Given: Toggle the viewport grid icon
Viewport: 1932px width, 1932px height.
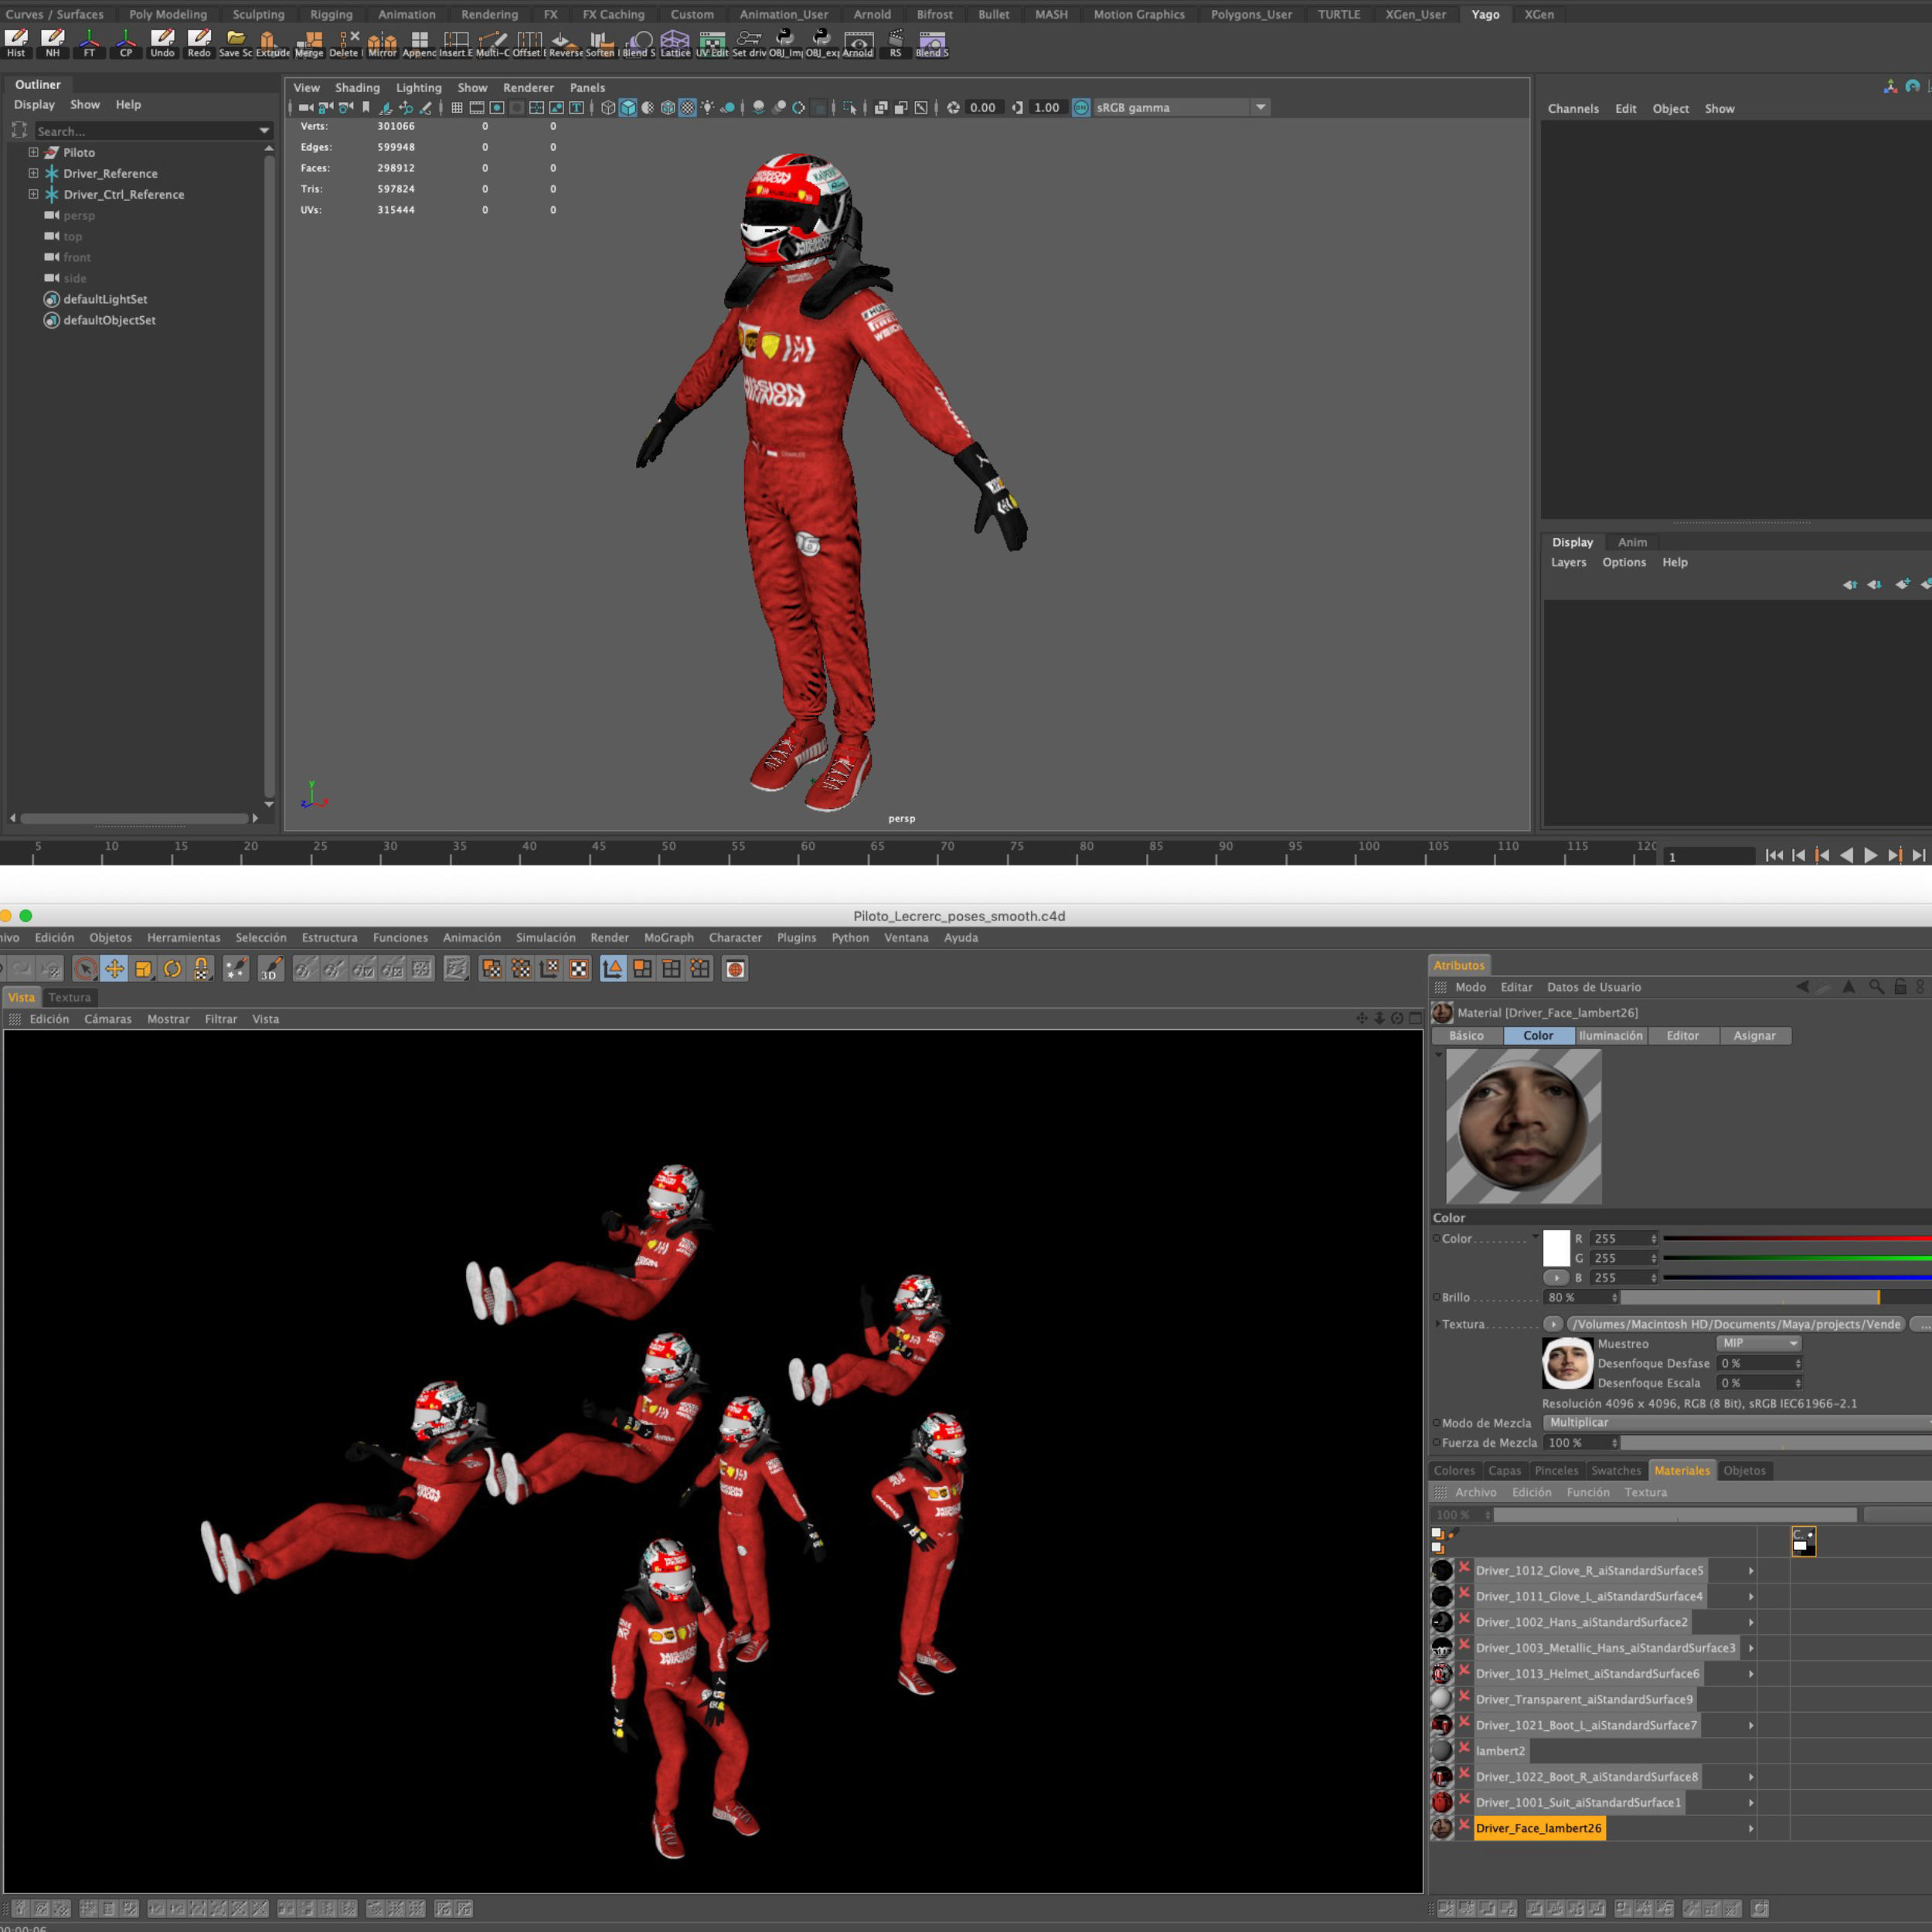Looking at the screenshot, I should 457,108.
